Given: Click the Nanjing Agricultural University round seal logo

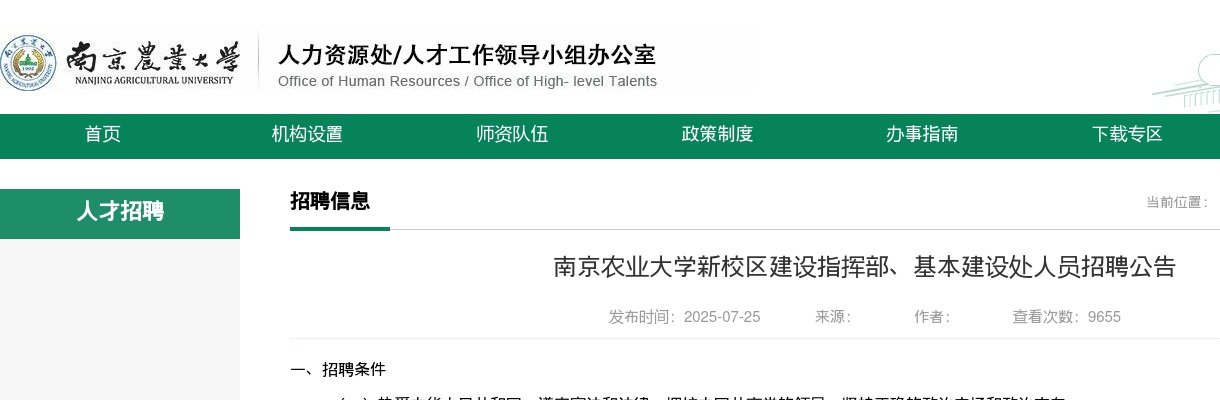Looking at the screenshot, I should pyautogui.click(x=28, y=62).
